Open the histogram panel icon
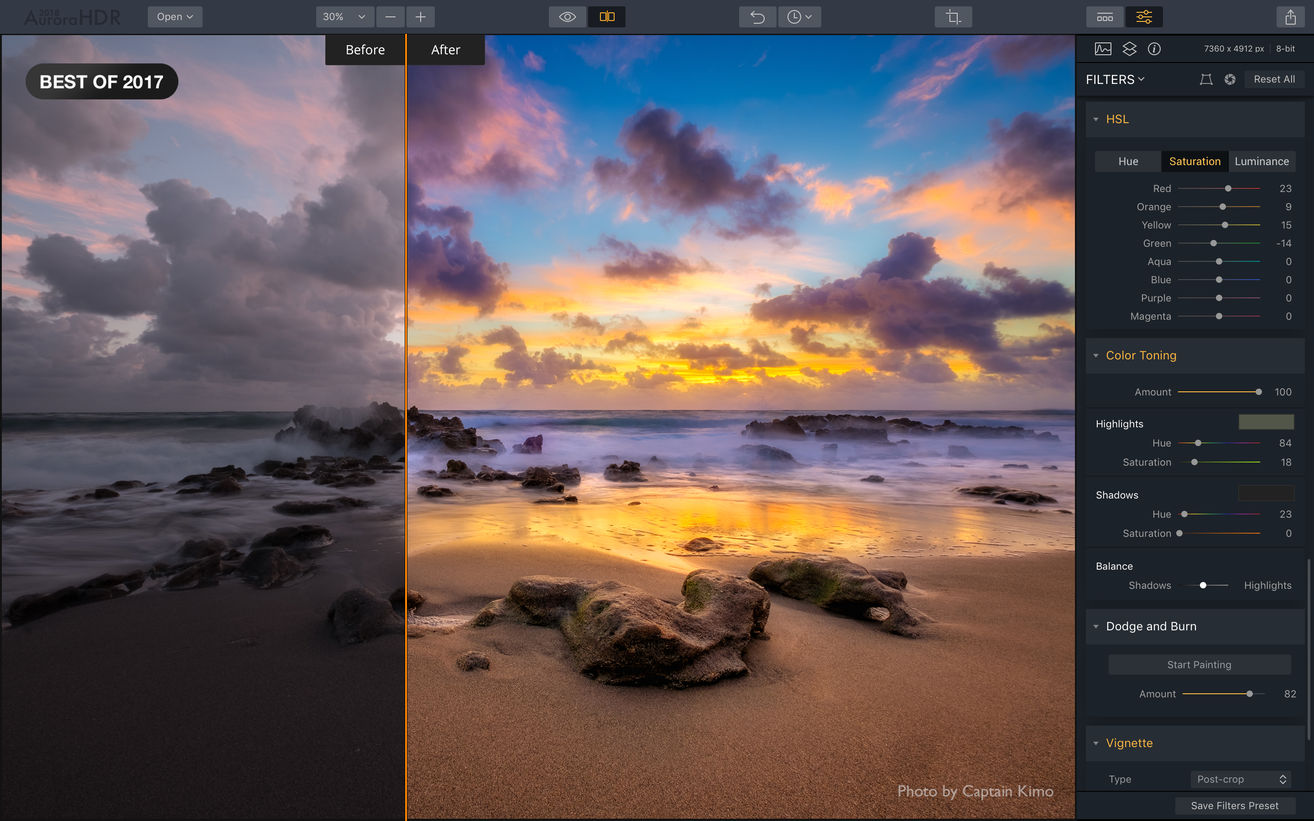The height and width of the screenshot is (821, 1314). coord(1103,49)
